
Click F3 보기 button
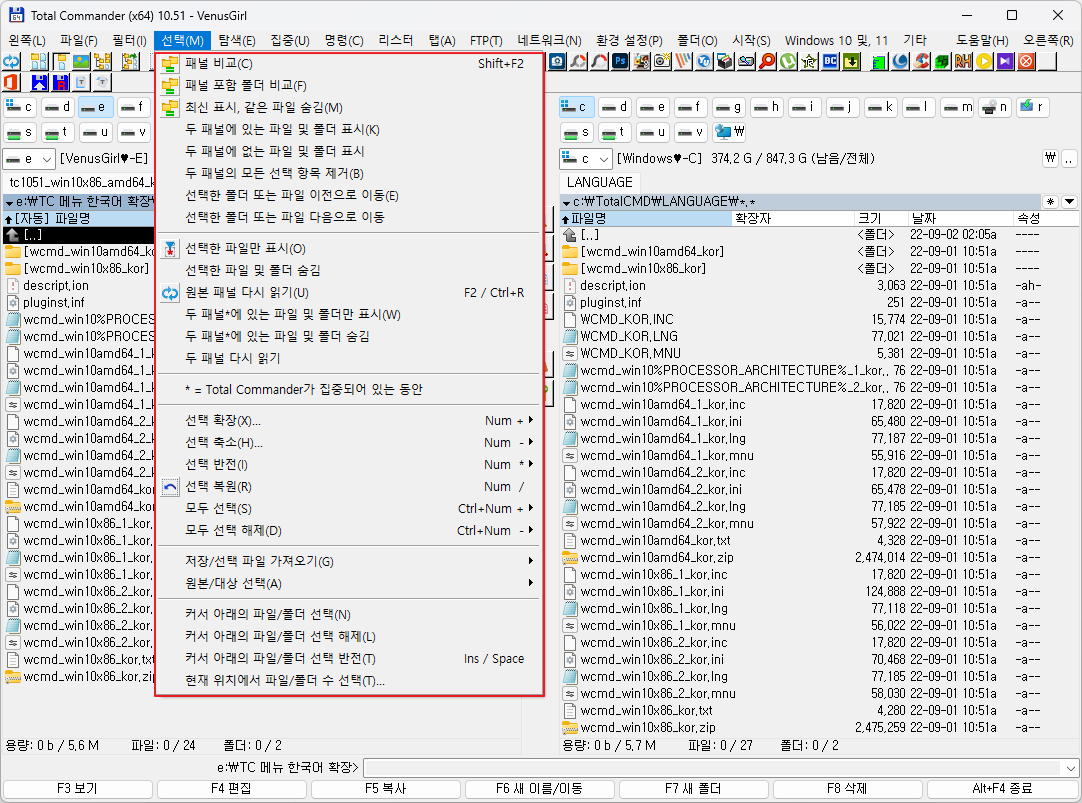click(77, 789)
